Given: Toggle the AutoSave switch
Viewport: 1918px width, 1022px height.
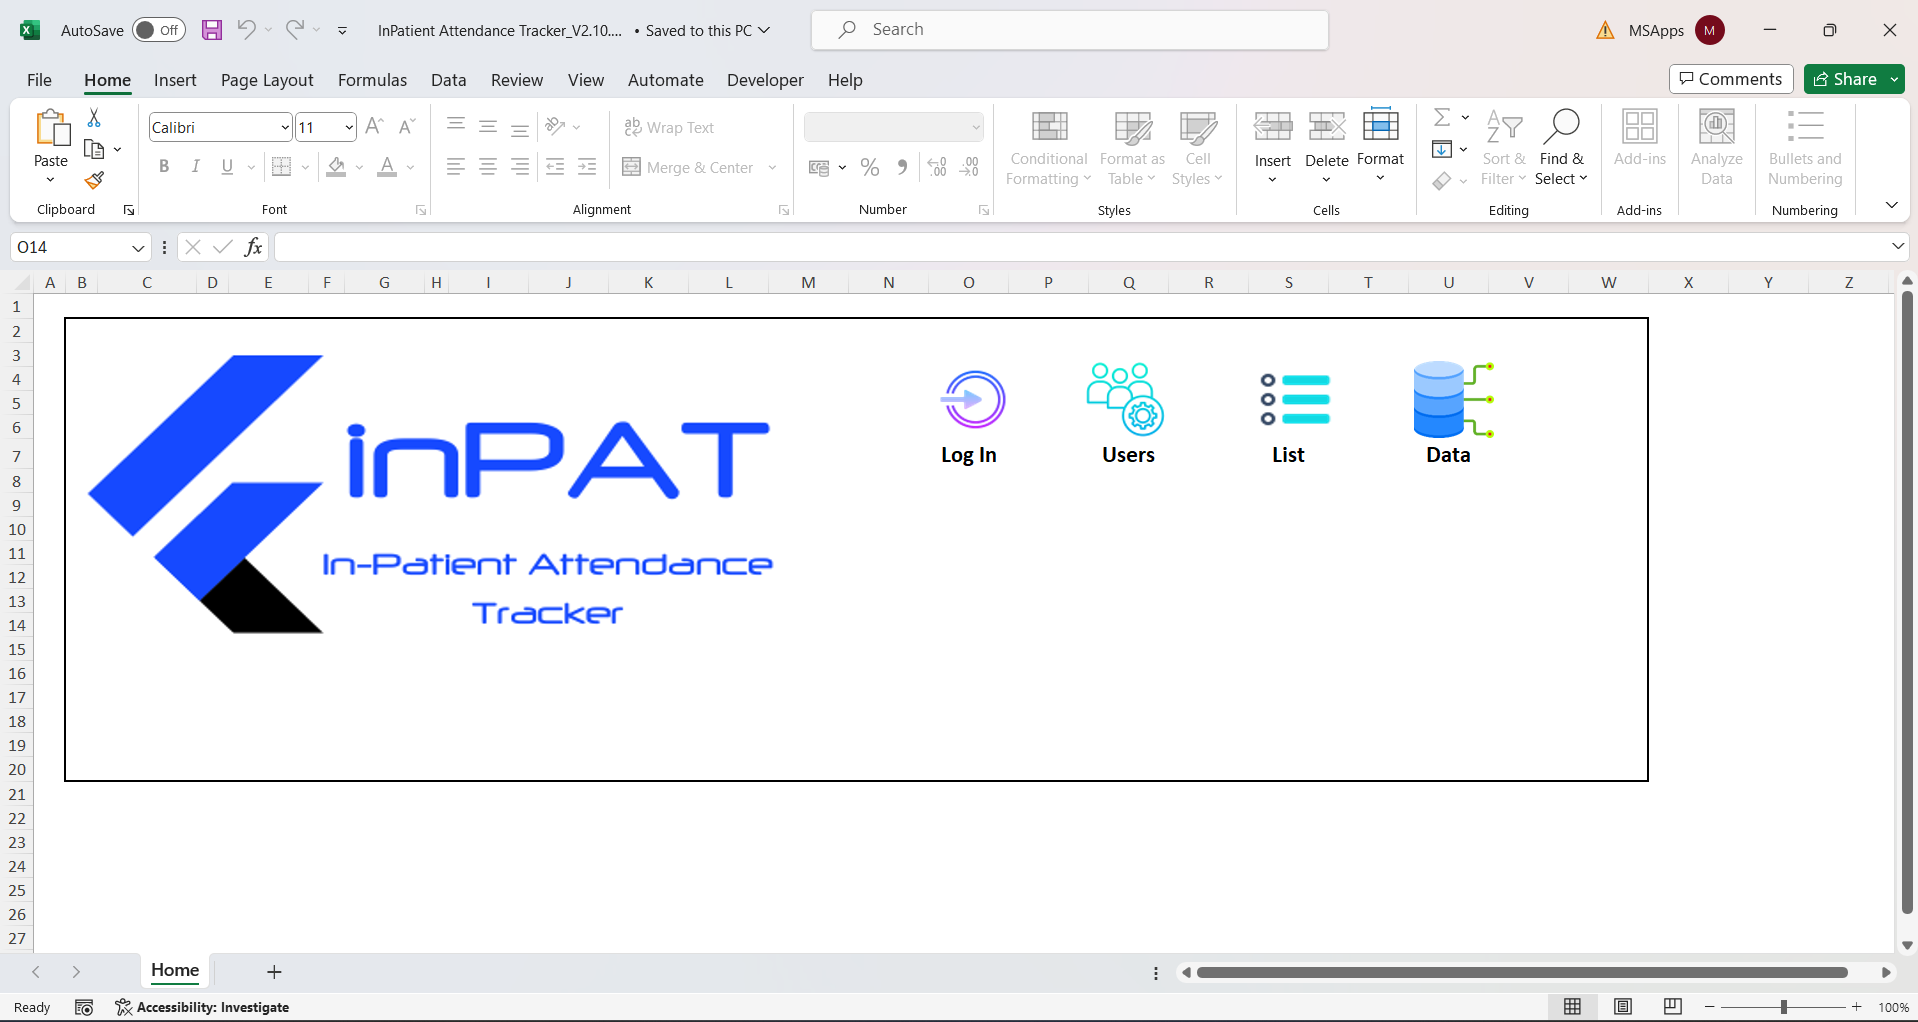Looking at the screenshot, I should click(x=158, y=30).
